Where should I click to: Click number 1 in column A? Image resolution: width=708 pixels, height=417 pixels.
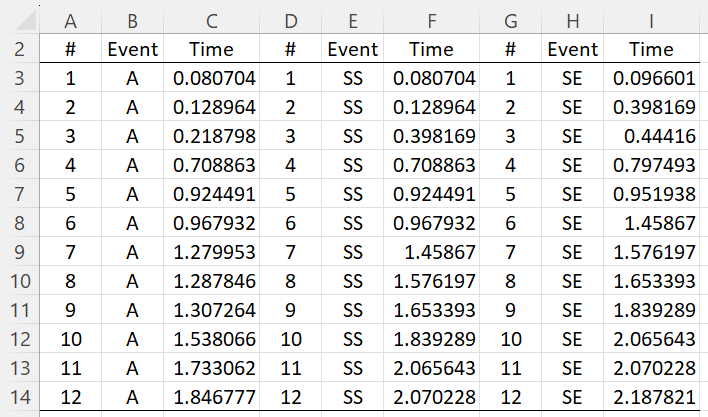click(x=70, y=79)
